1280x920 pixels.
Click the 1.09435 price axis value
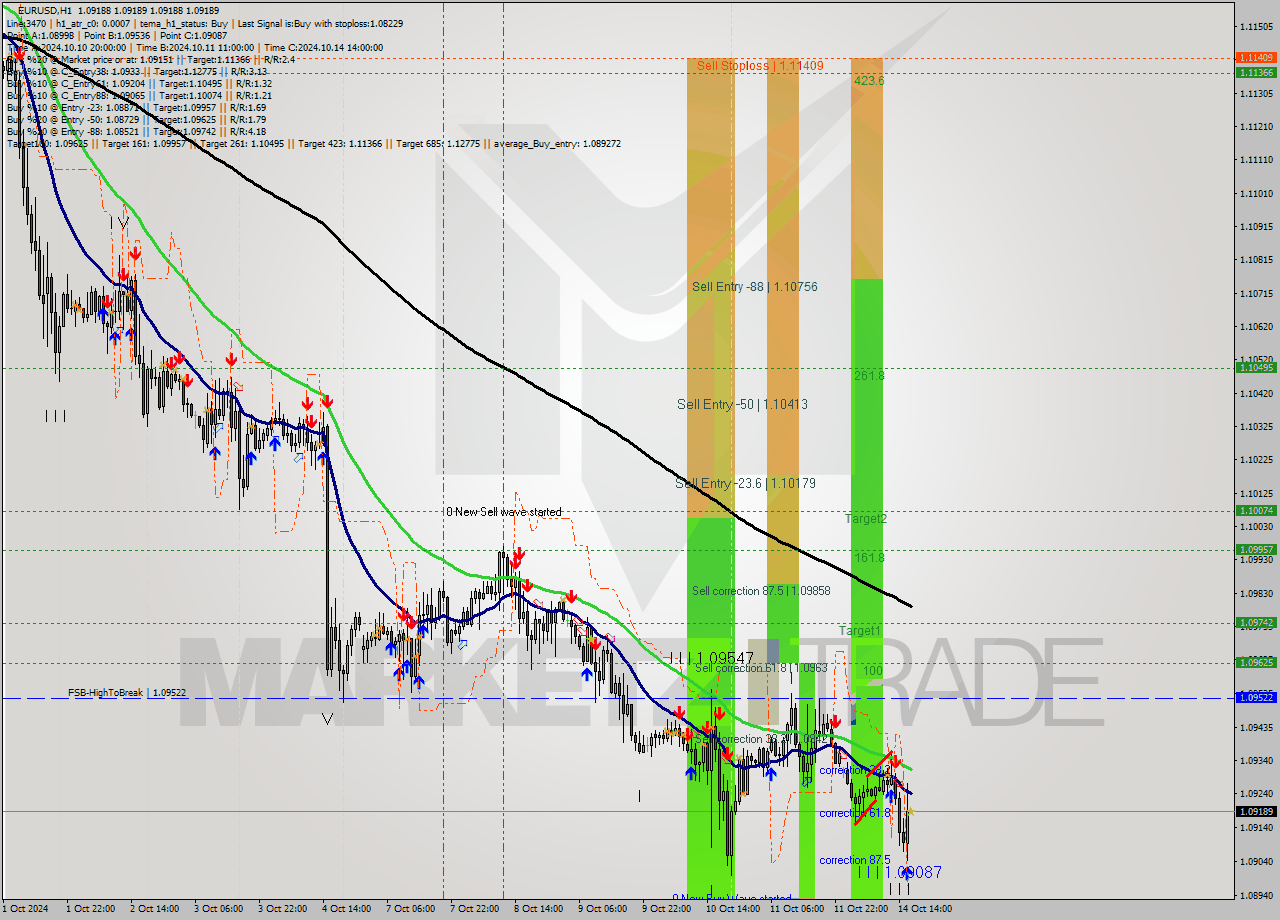(1255, 727)
